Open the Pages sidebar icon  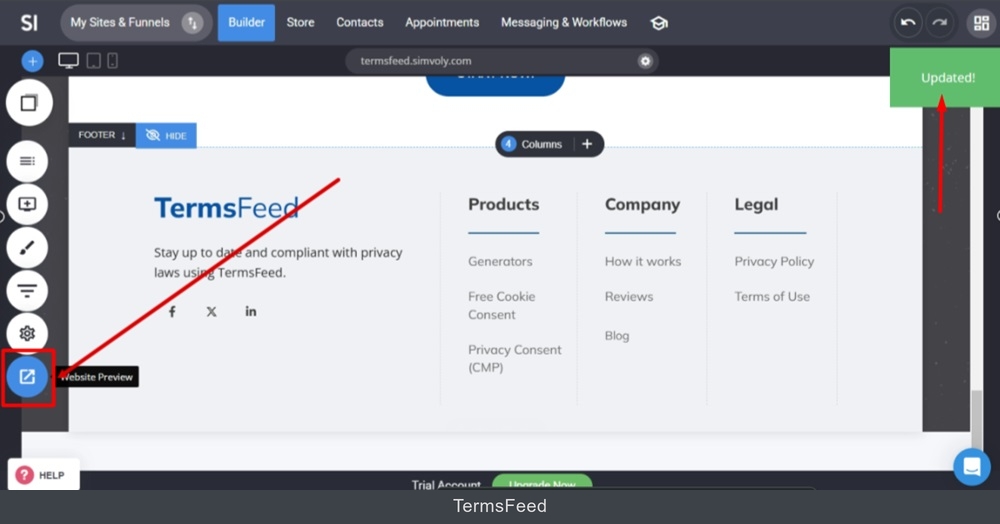point(29,103)
